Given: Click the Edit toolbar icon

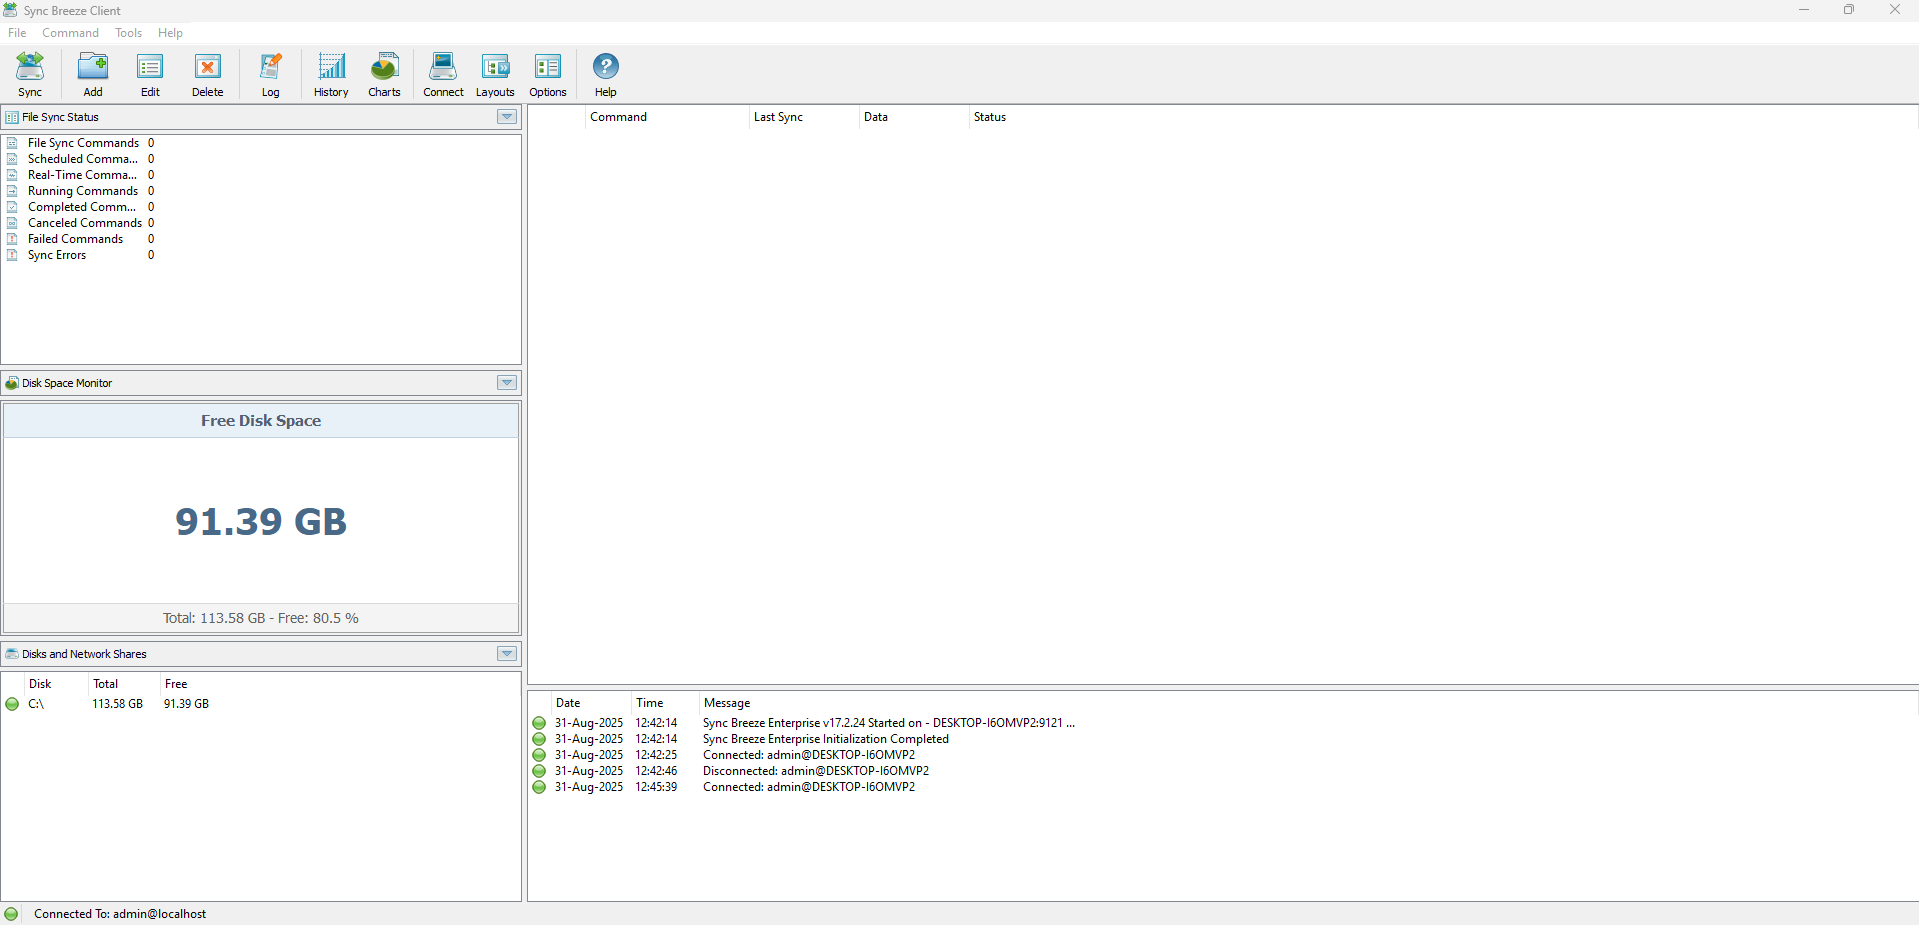Looking at the screenshot, I should (150, 75).
